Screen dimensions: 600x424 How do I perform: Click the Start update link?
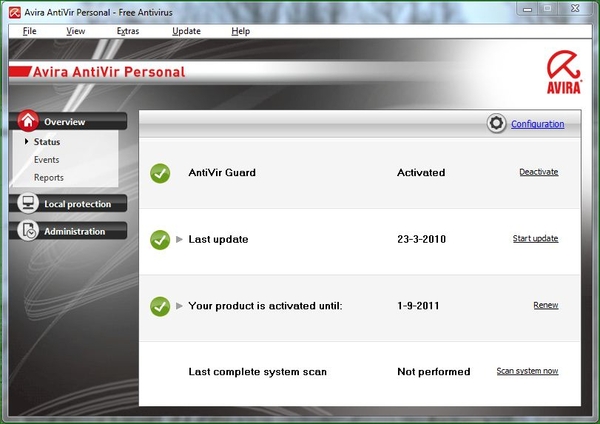click(x=535, y=238)
